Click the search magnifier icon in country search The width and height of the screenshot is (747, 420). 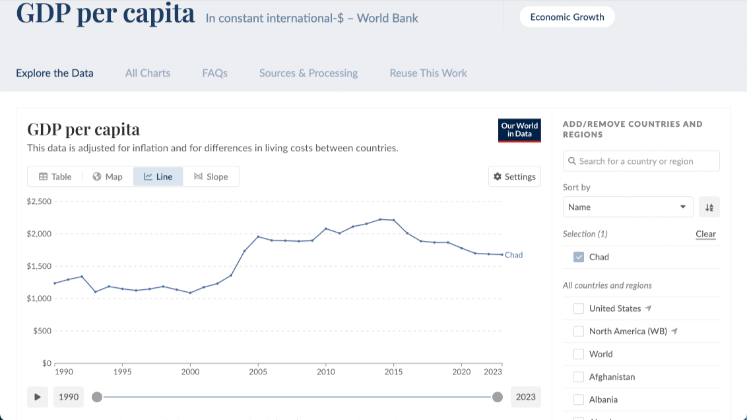point(571,161)
